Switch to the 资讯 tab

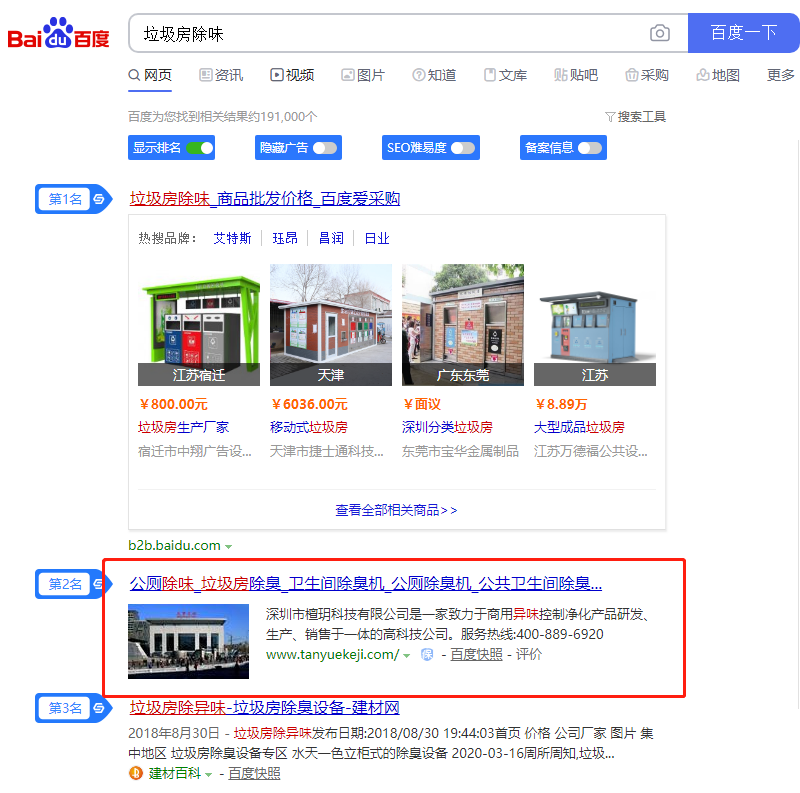pos(221,76)
